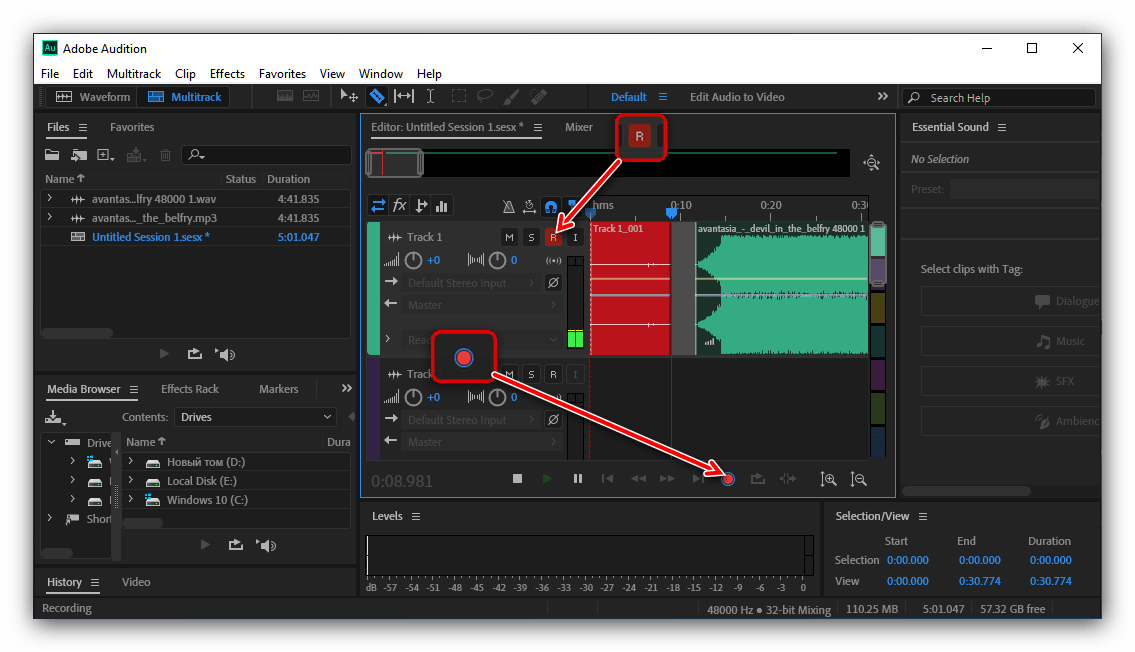Disarm recording on Track 1 with the R button
Screen dimensions: 1135x652
(x=553, y=237)
